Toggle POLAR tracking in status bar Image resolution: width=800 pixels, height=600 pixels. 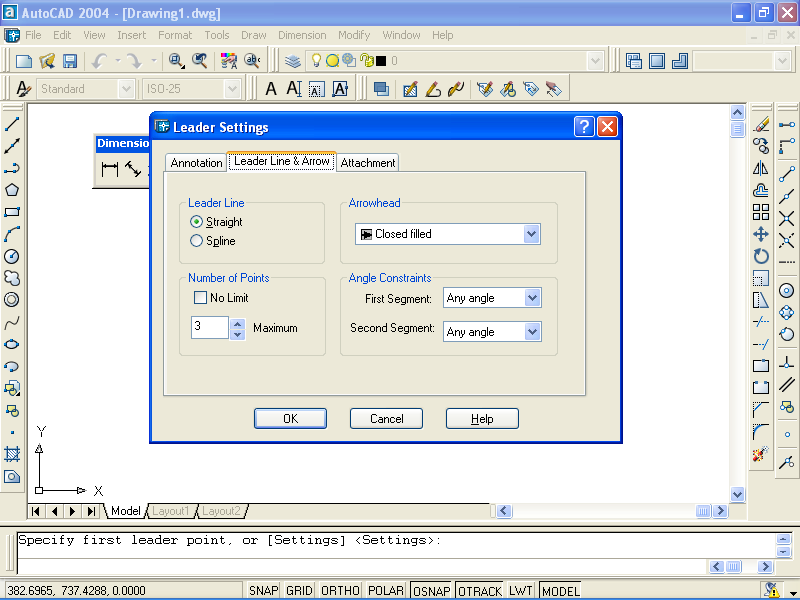click(386, 591)
